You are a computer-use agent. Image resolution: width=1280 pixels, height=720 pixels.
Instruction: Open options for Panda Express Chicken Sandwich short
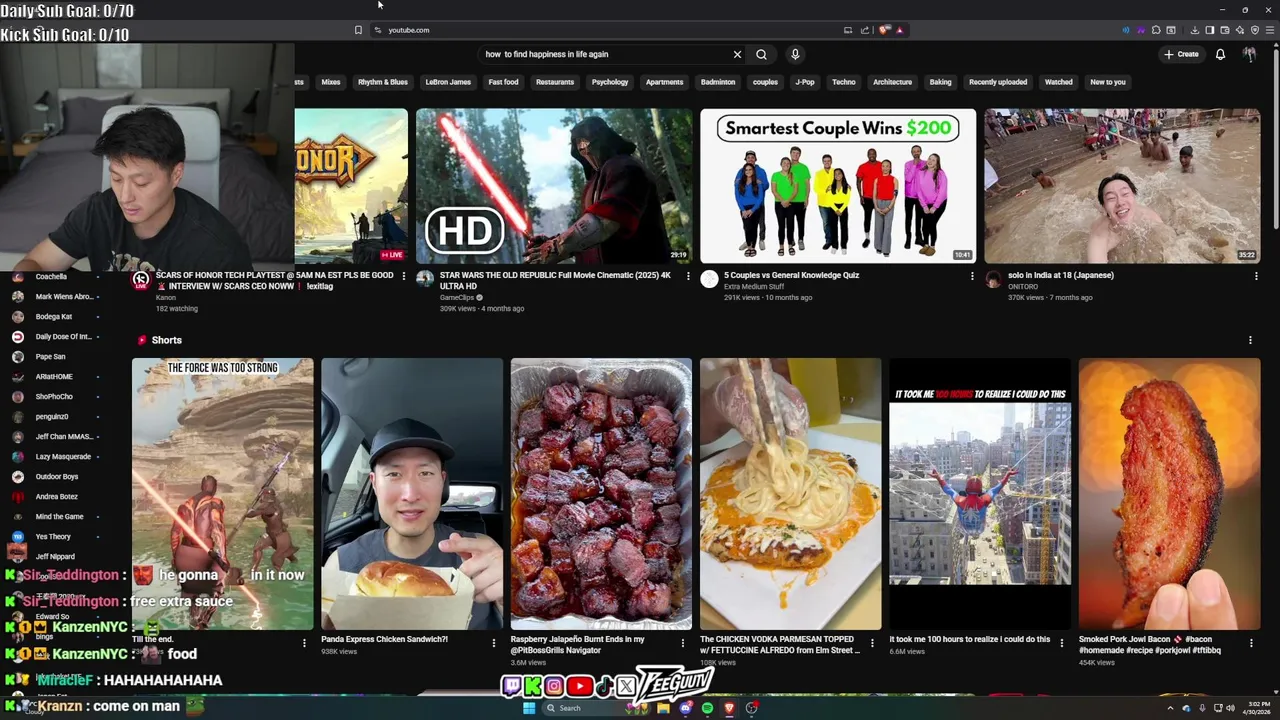(493, 643)
